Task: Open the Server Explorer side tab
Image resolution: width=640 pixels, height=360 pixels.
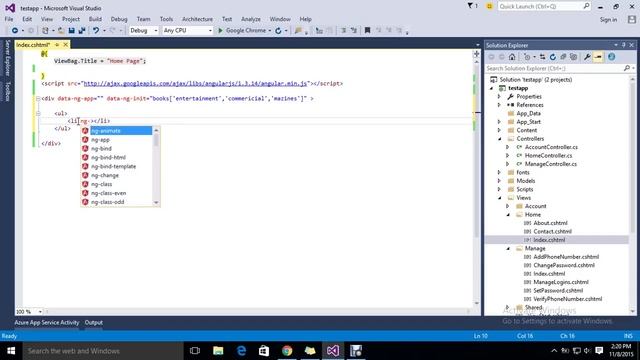Action: 7,58
